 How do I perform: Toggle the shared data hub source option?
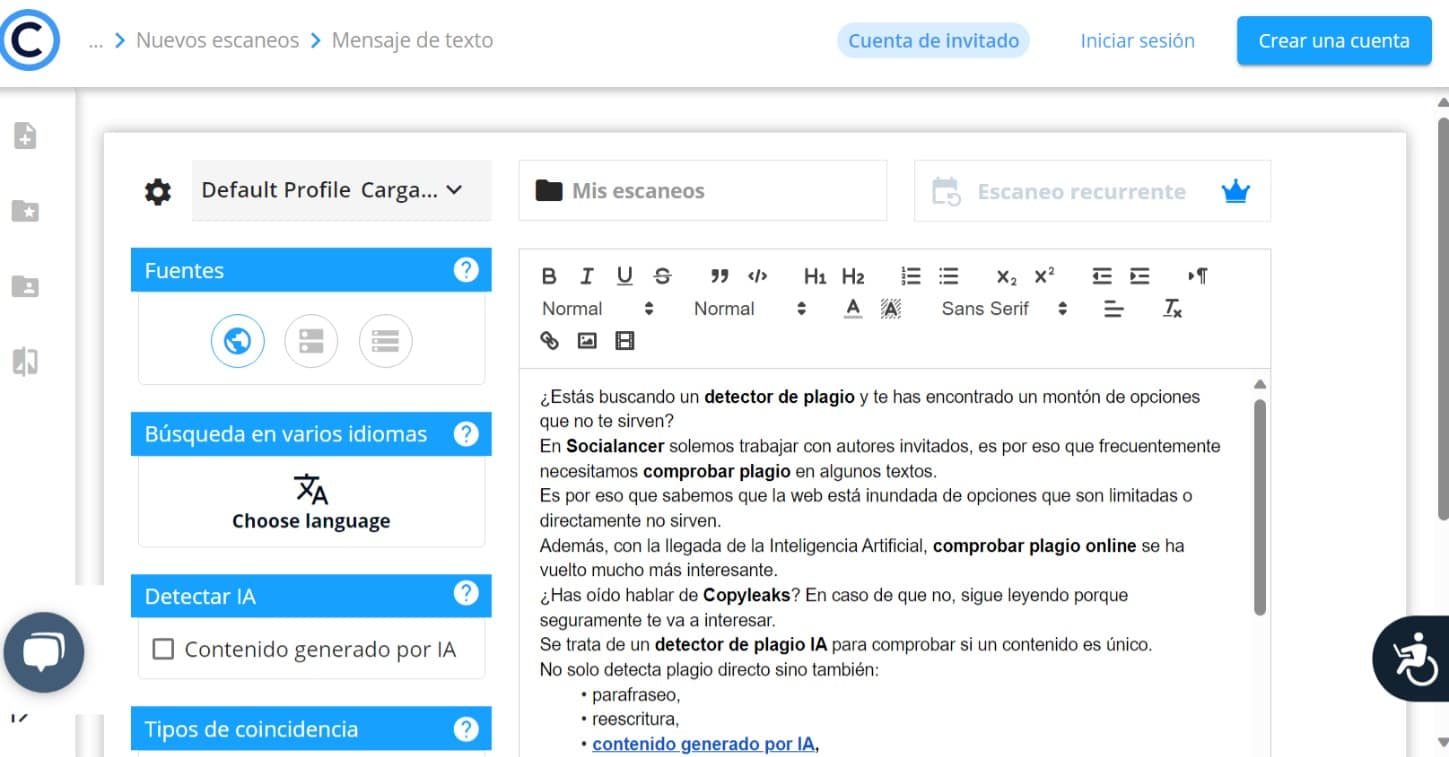coord(385,342)
